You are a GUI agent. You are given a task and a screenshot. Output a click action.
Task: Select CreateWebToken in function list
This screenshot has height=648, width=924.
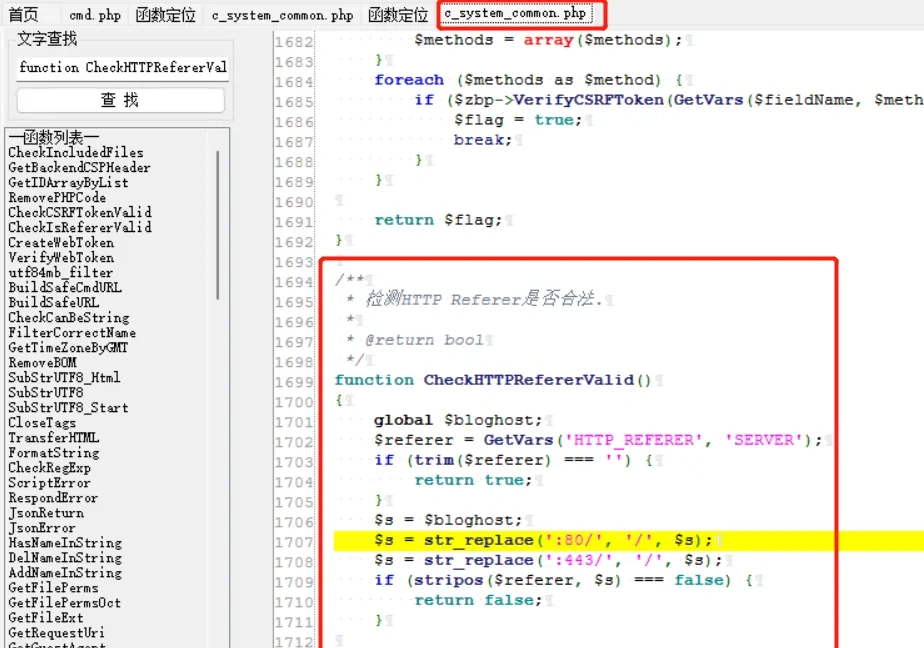(x=61, y=242)
